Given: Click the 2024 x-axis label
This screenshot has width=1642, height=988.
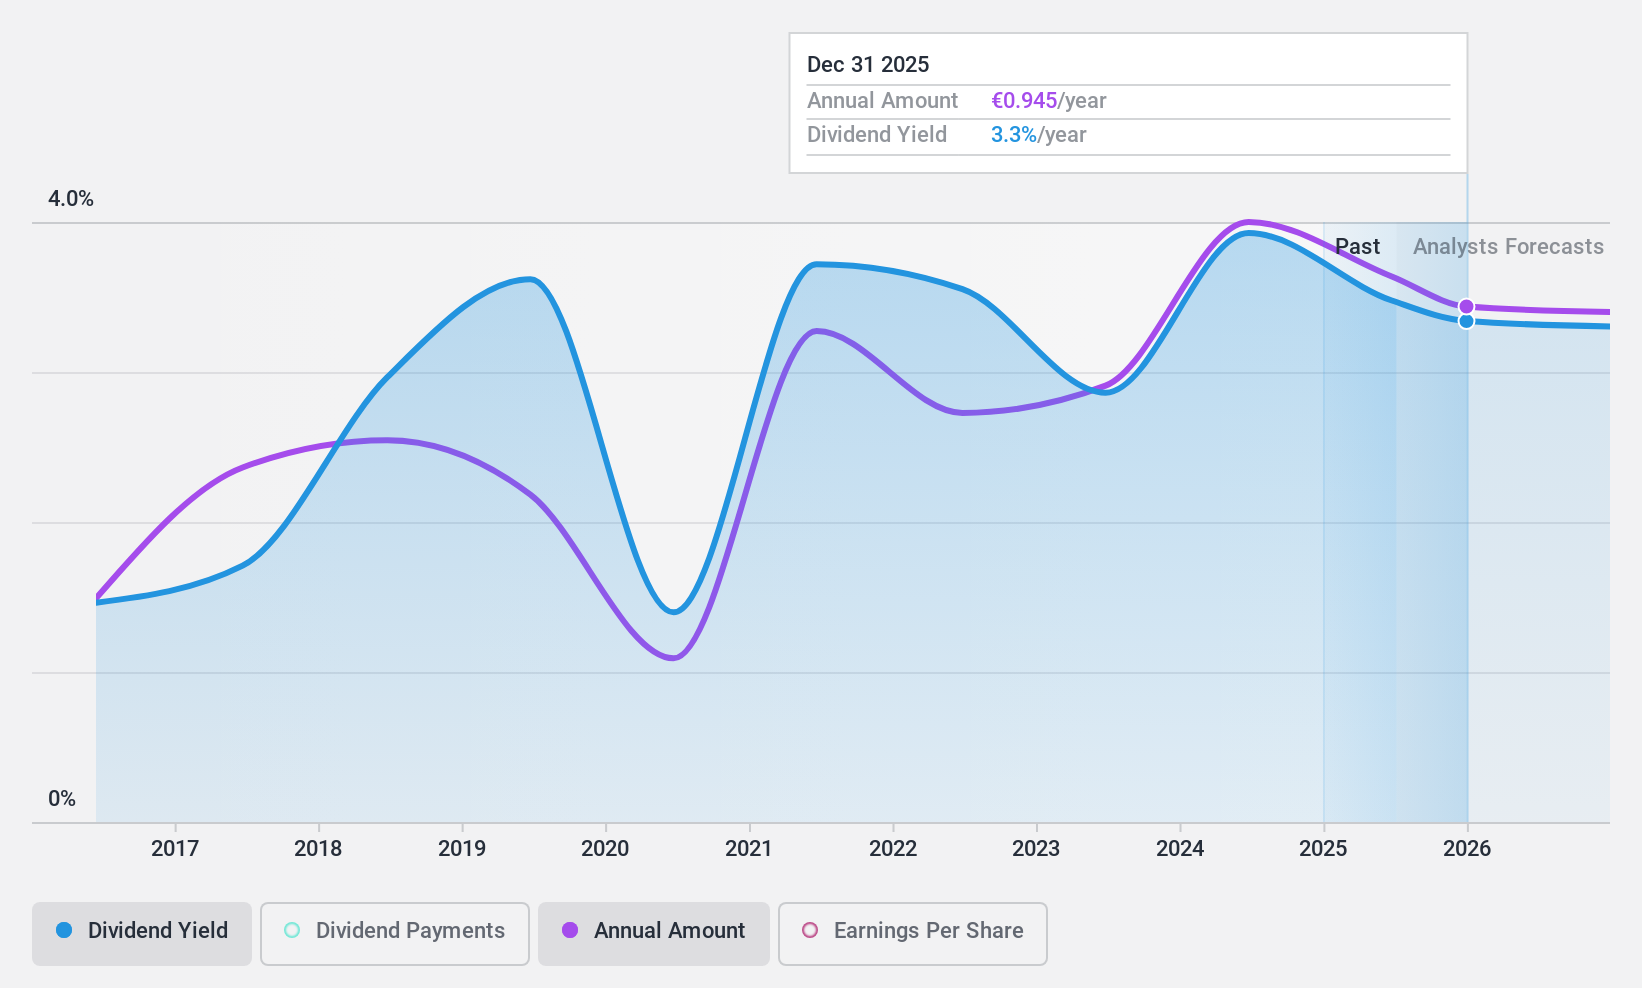Looking at the screenshot, I should coord(1180,849).
